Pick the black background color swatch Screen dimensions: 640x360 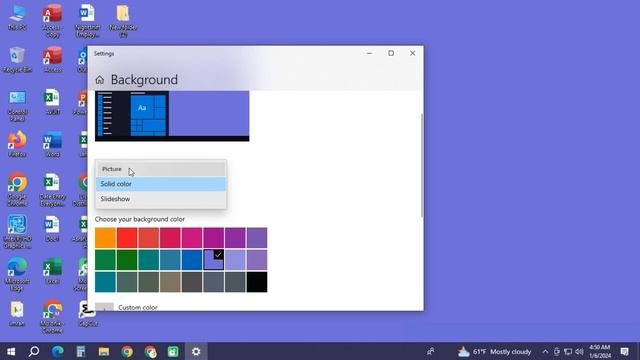tap(257, 282)
